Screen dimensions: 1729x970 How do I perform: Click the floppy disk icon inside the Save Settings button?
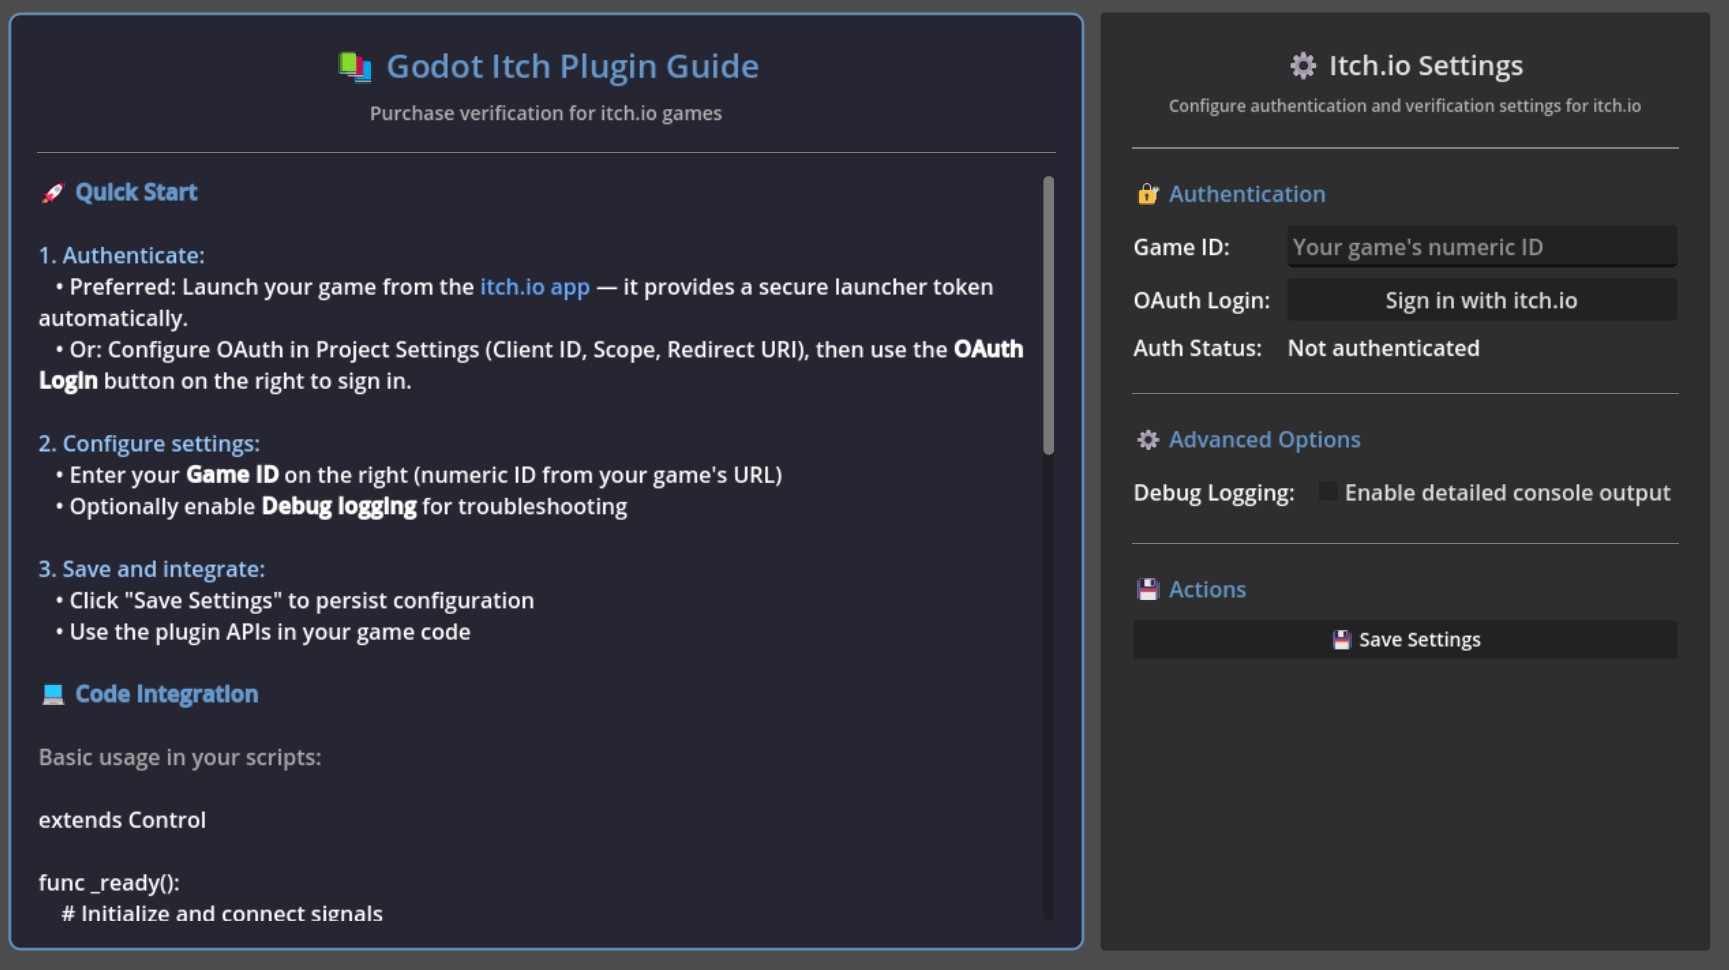tap(1342, 639)
